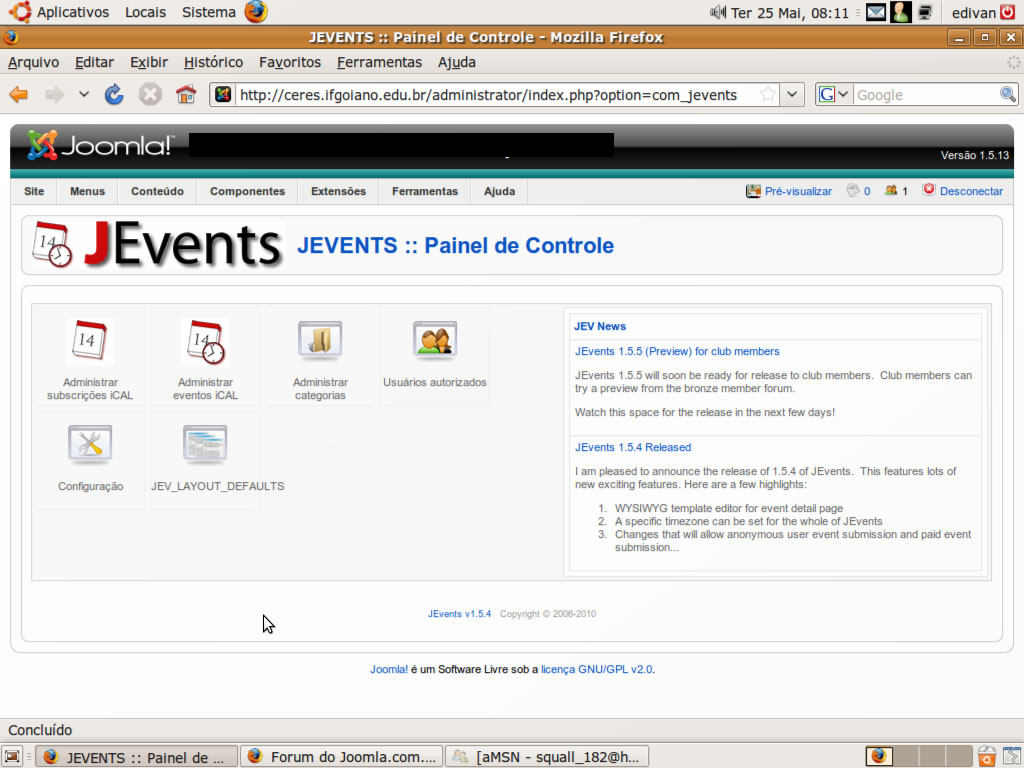Open Locais menu in top panel
The height and width of the screenshot is (768, 1024).
[x=146, y=12]
